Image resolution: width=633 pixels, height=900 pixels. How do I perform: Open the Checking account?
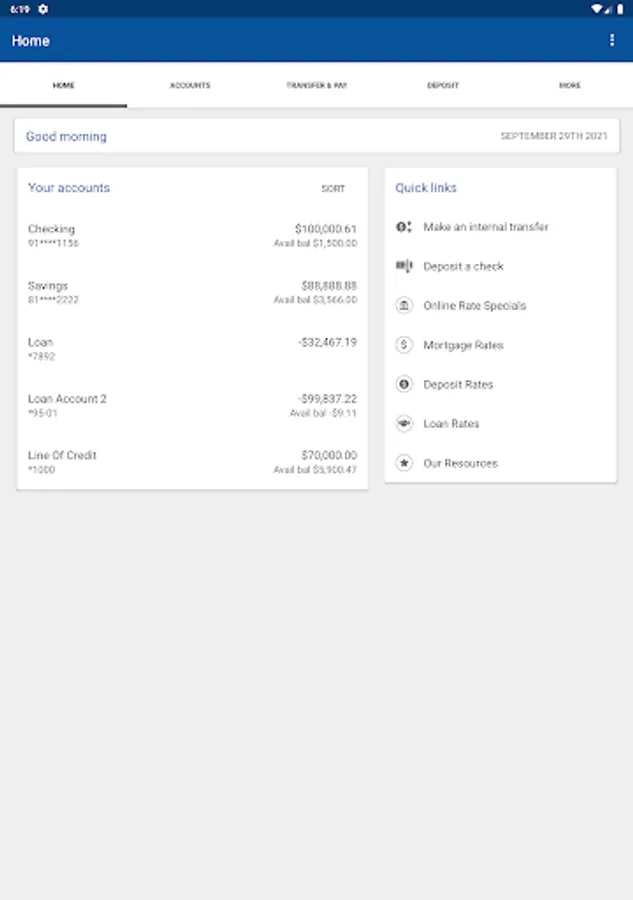[x=192, y=235]
